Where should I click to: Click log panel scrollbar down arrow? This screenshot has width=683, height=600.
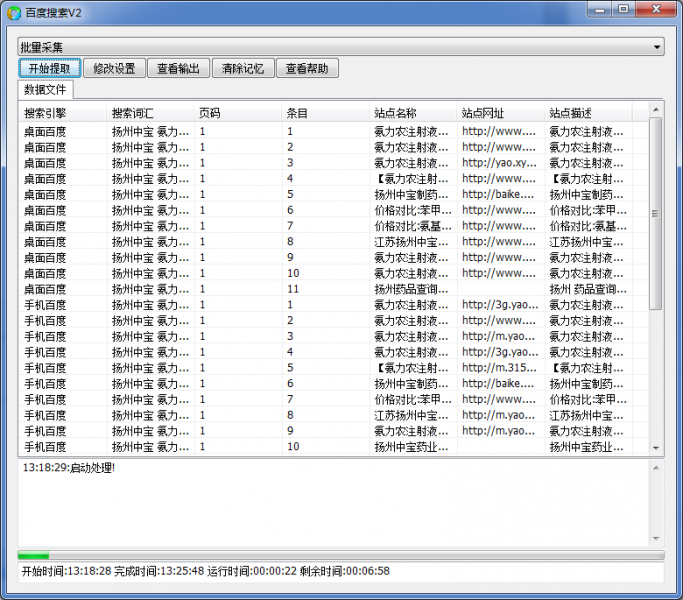click(656, 539)
